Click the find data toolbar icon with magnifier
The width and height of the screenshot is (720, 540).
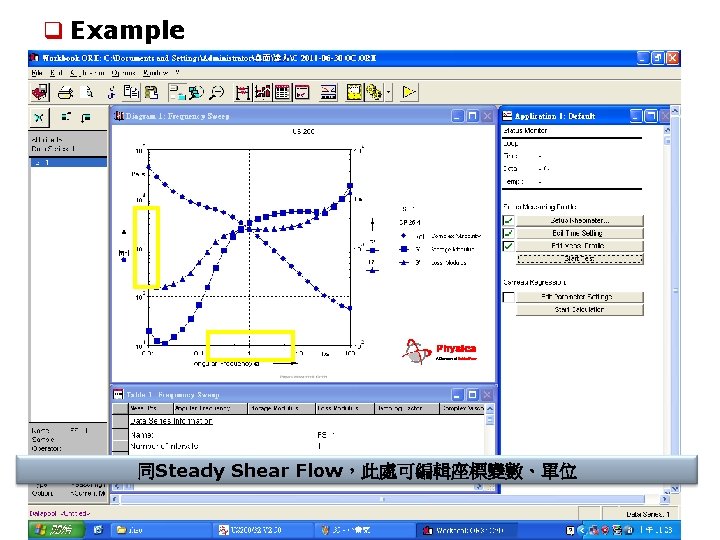[x=196, y=92]
